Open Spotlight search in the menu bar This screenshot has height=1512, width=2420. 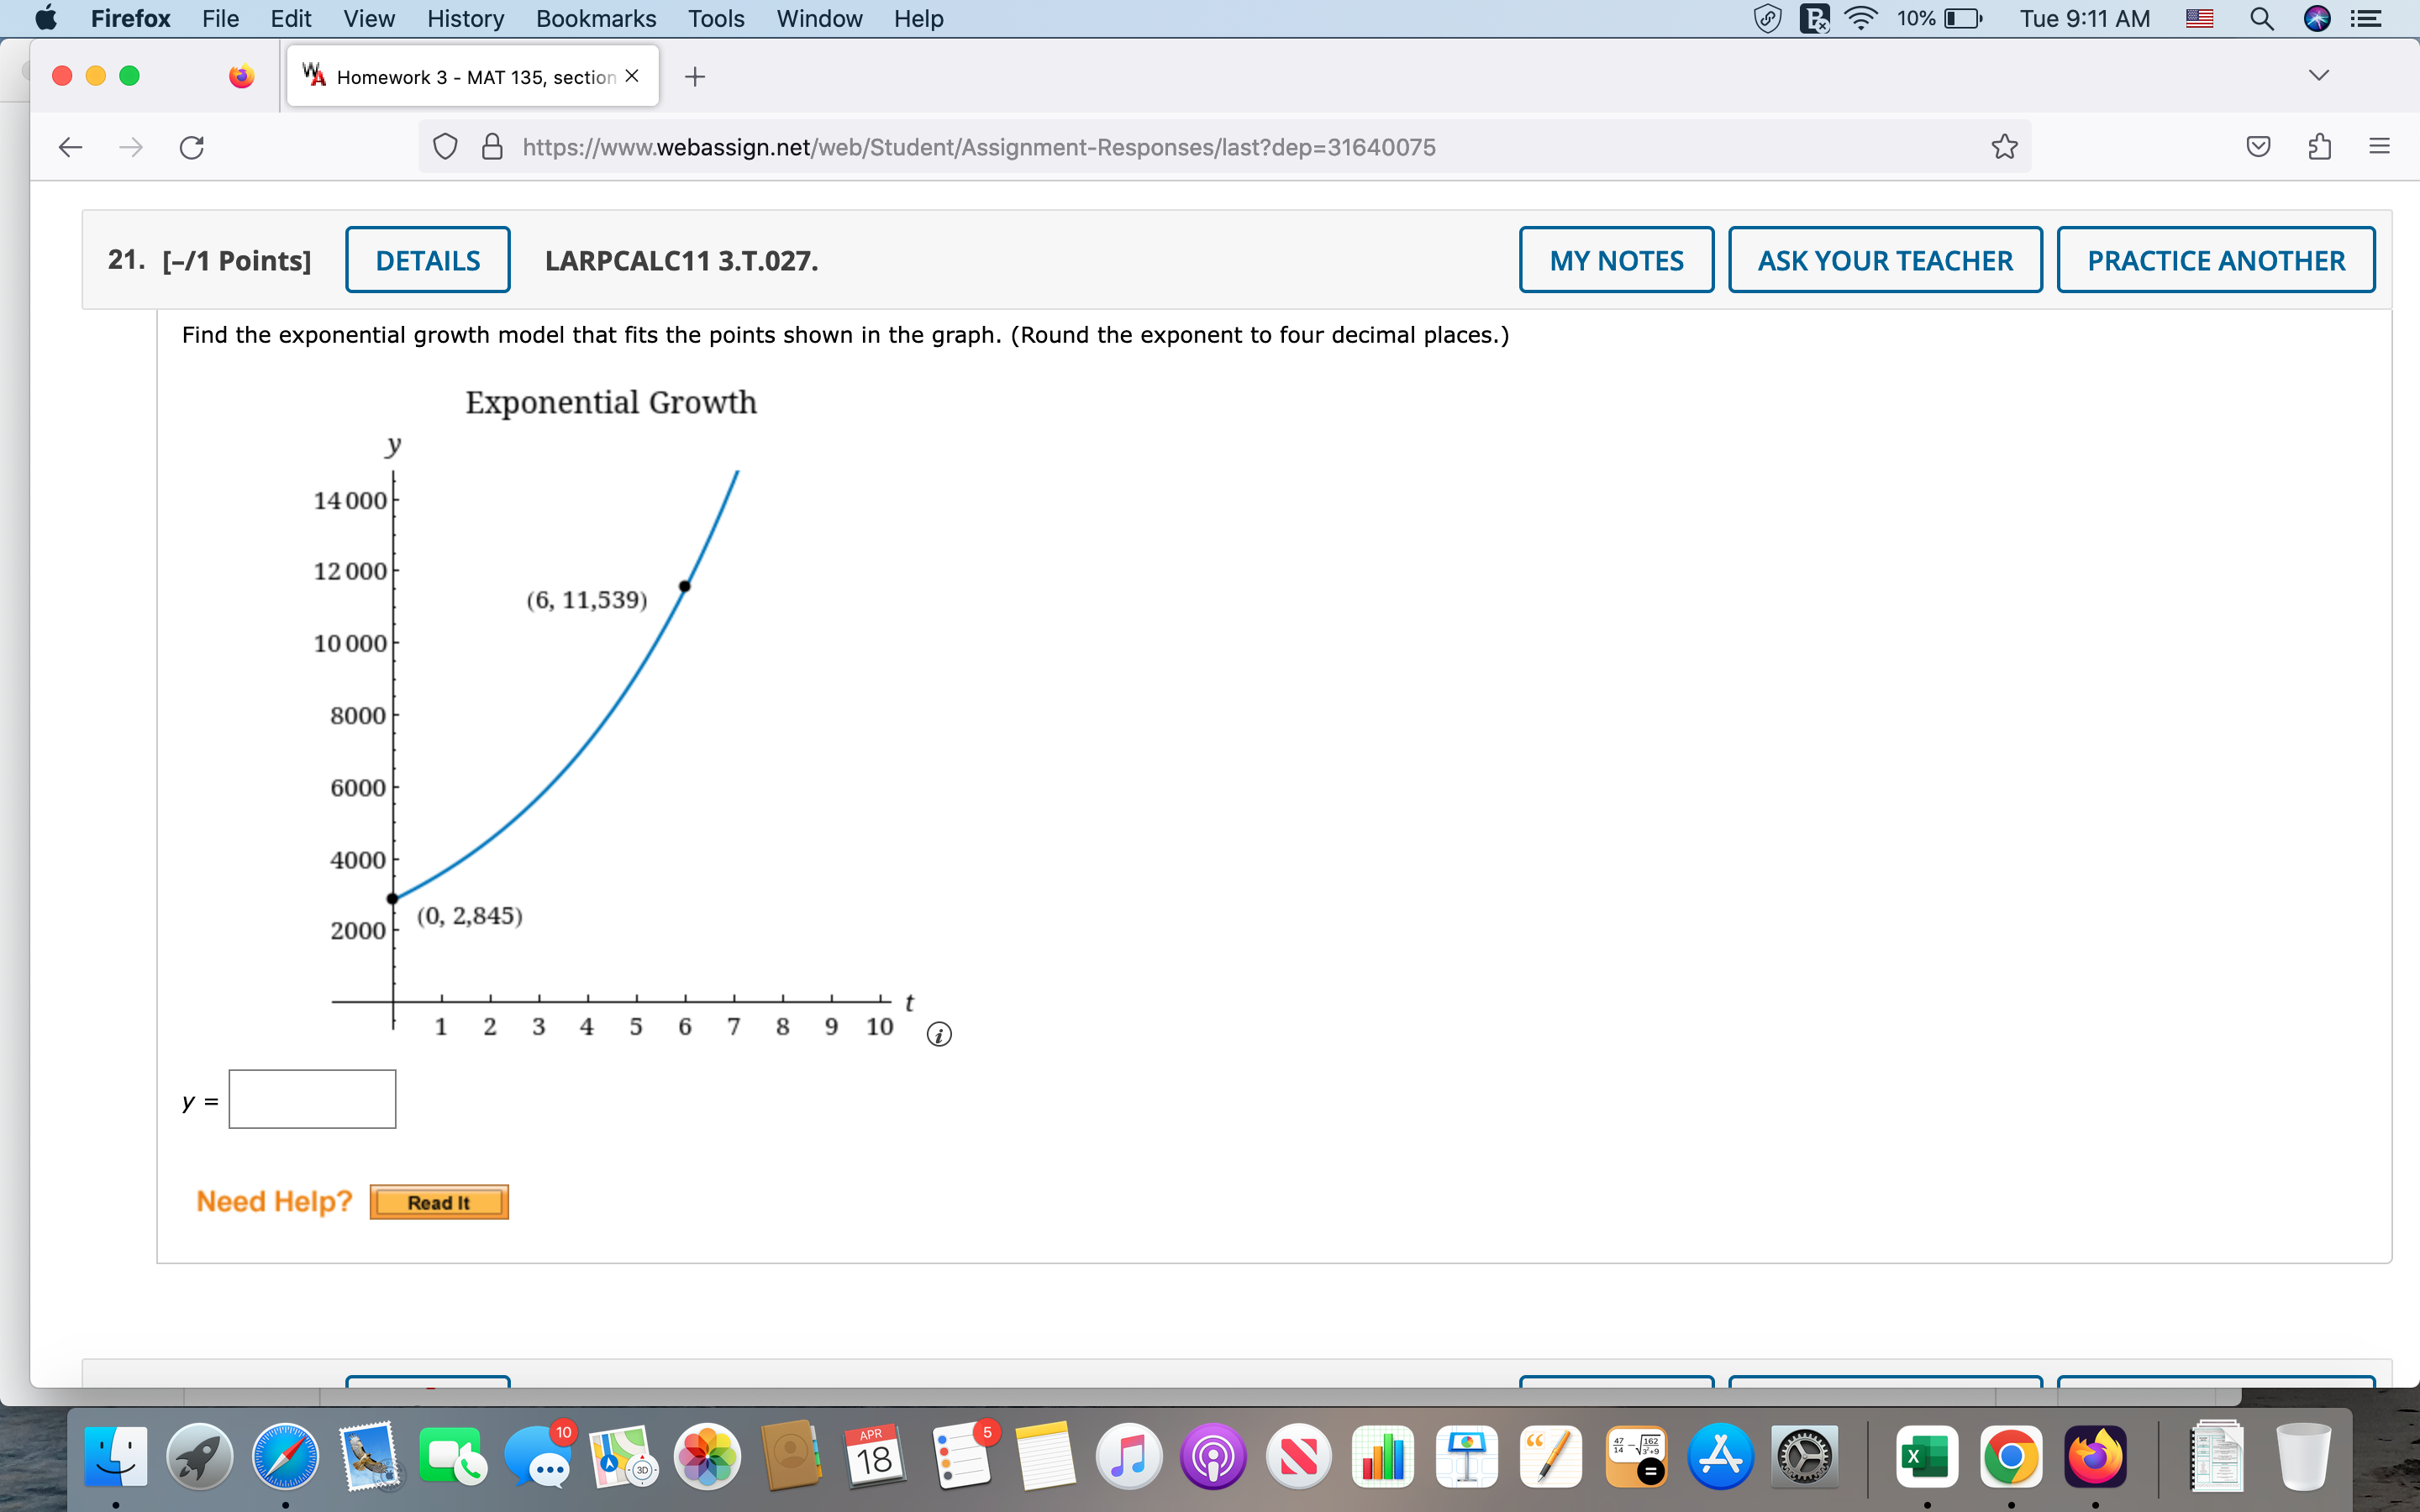tap(2263, 18)
